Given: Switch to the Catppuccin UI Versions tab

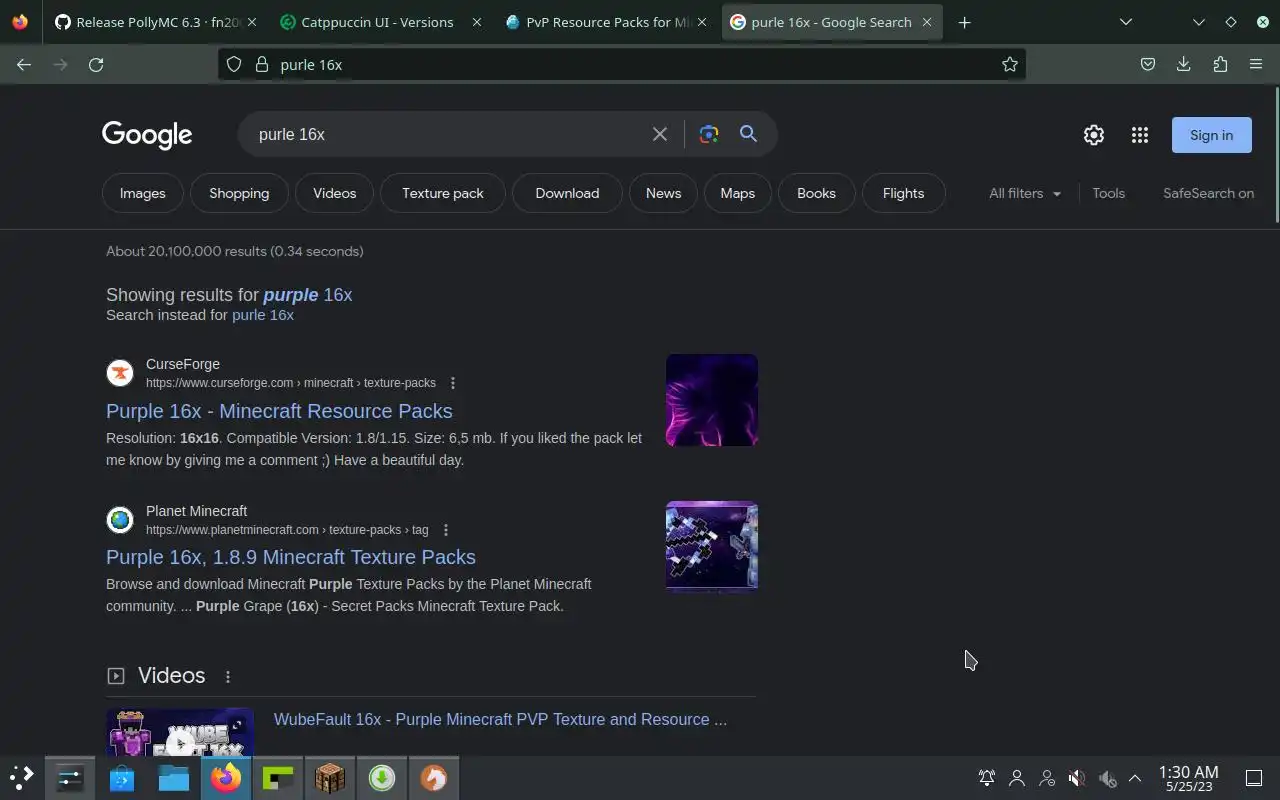Looking at the screenshot, I should [379, 22].
